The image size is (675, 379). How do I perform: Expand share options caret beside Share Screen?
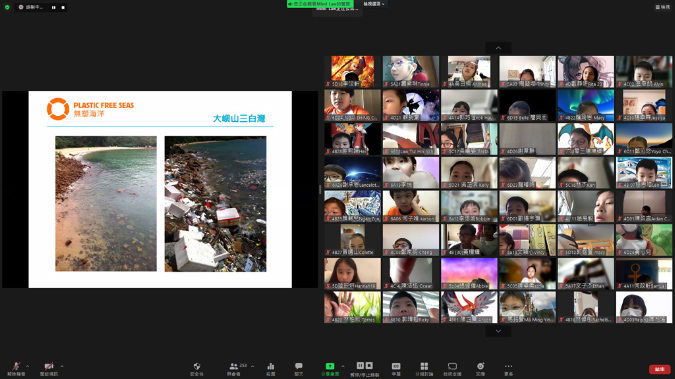click(343, 367)
